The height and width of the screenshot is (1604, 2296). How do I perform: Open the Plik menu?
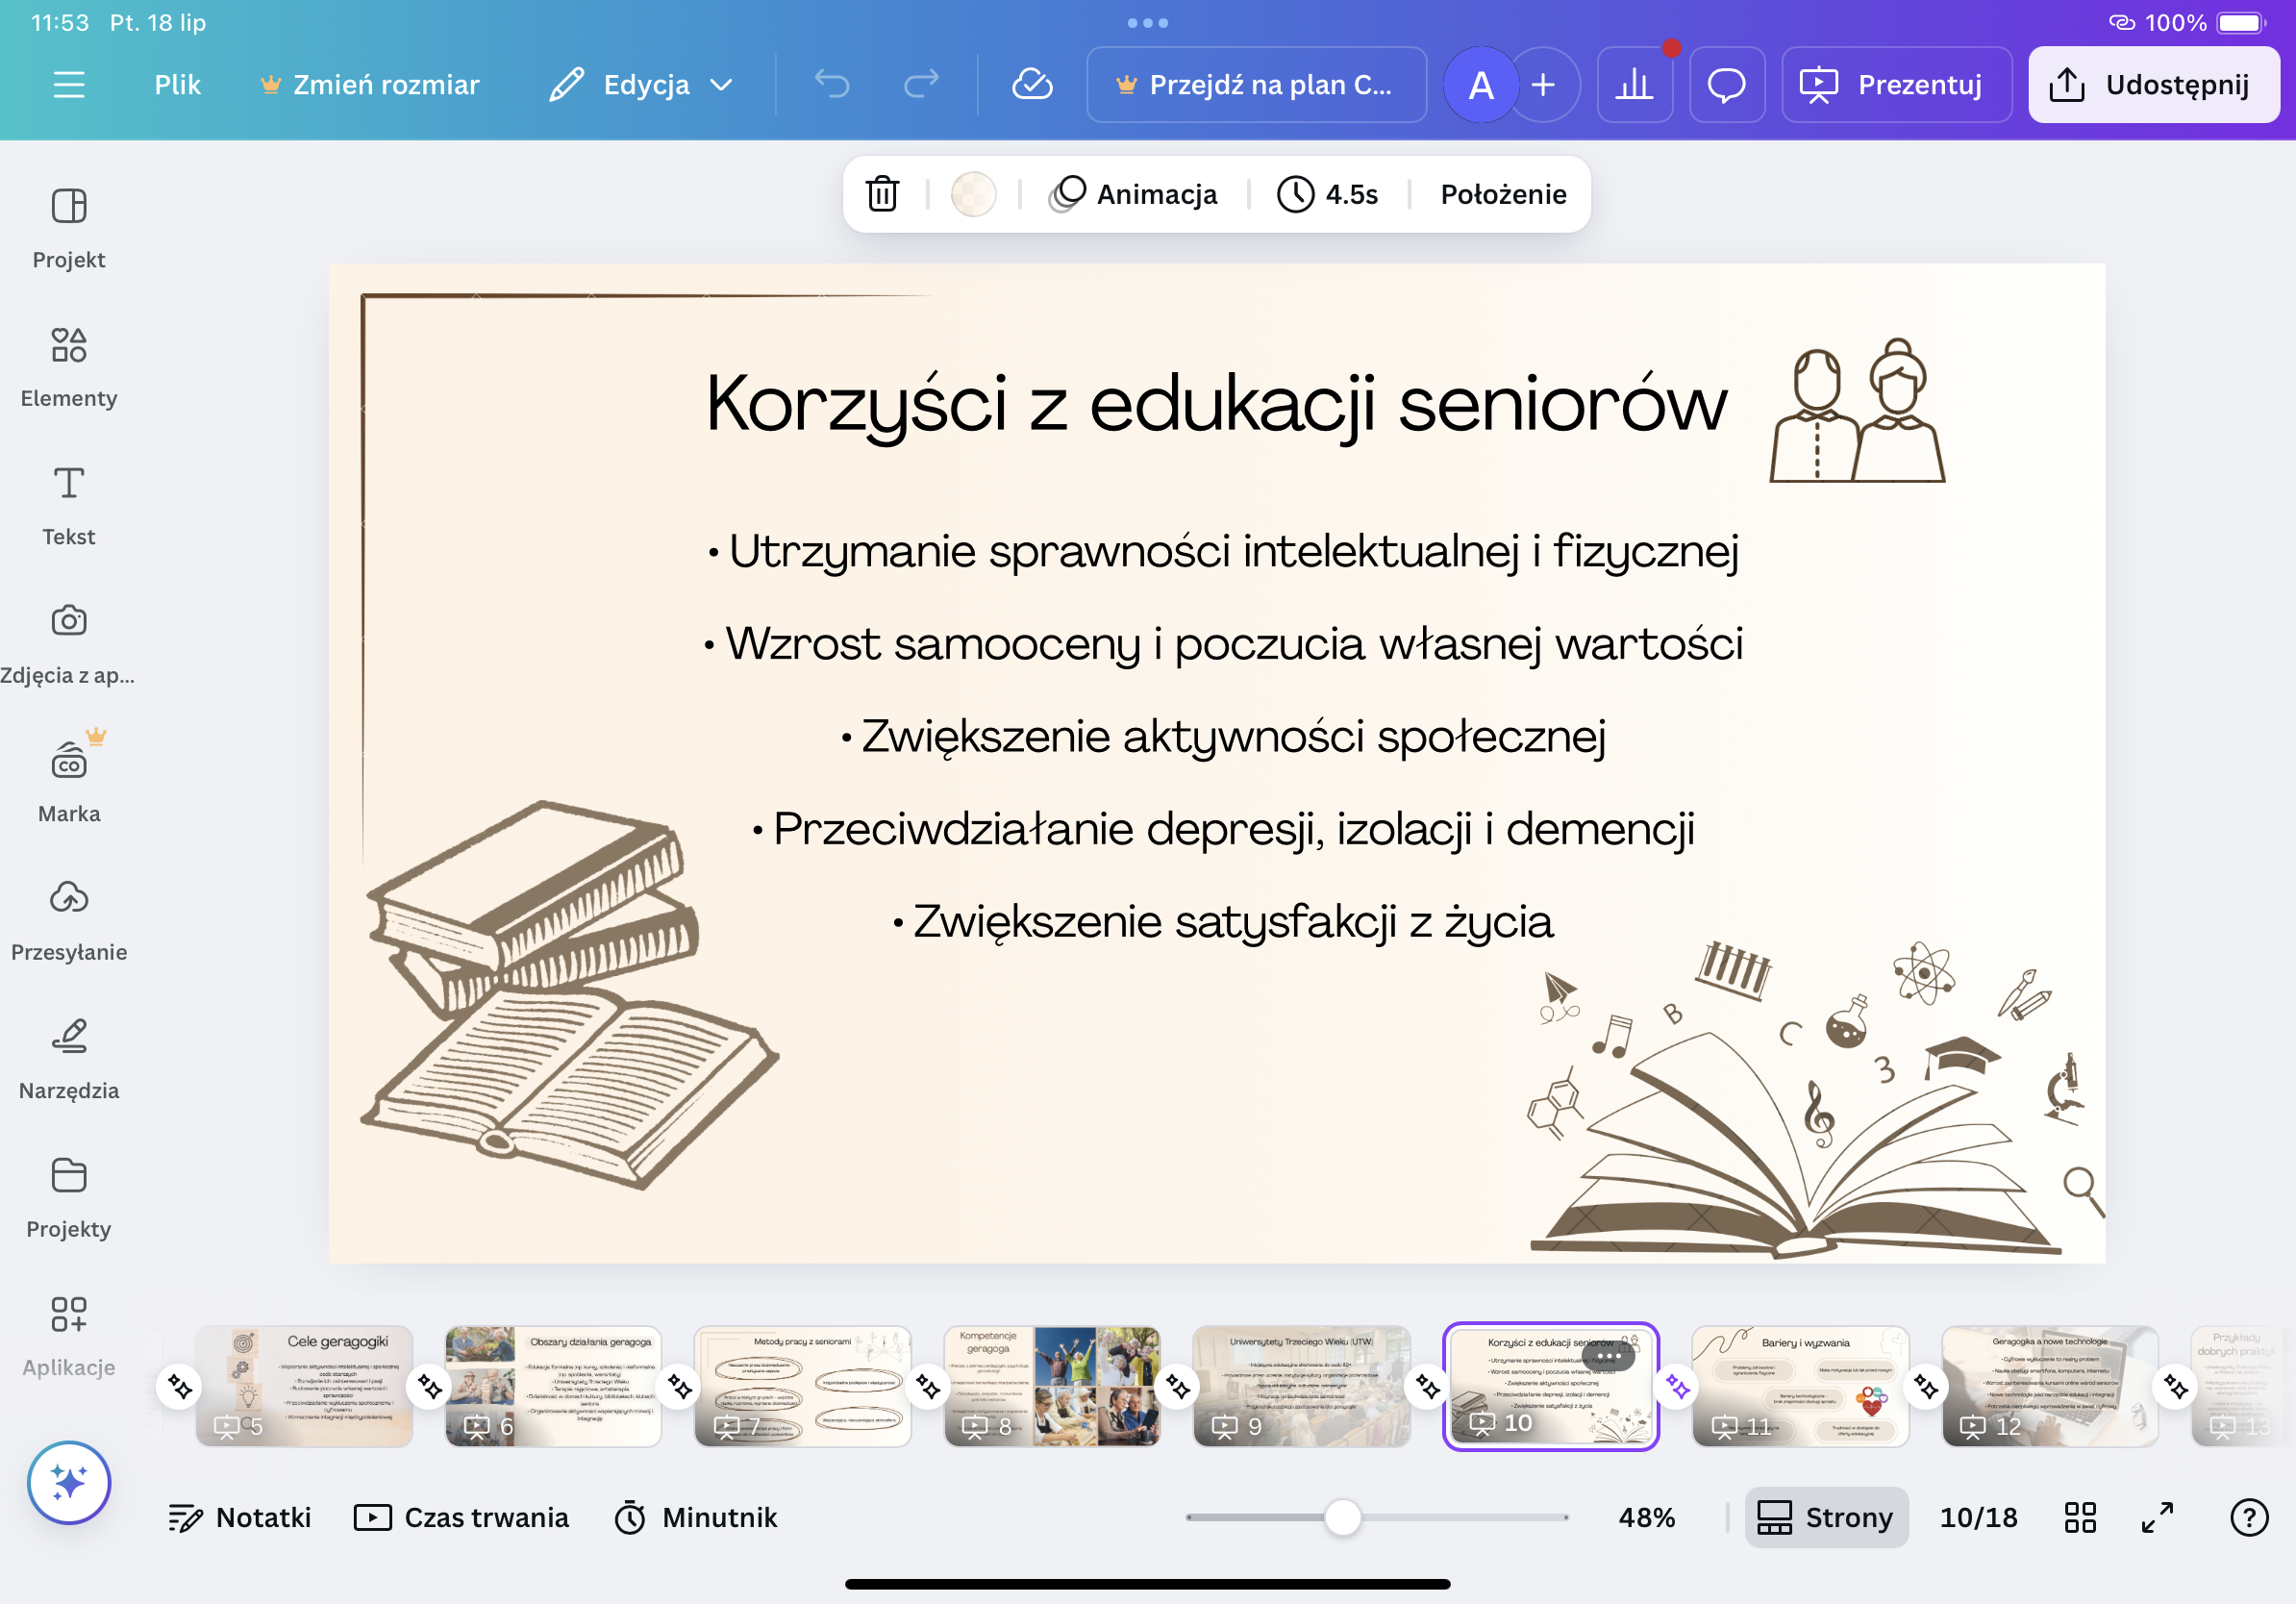click(x=177, y=85)
